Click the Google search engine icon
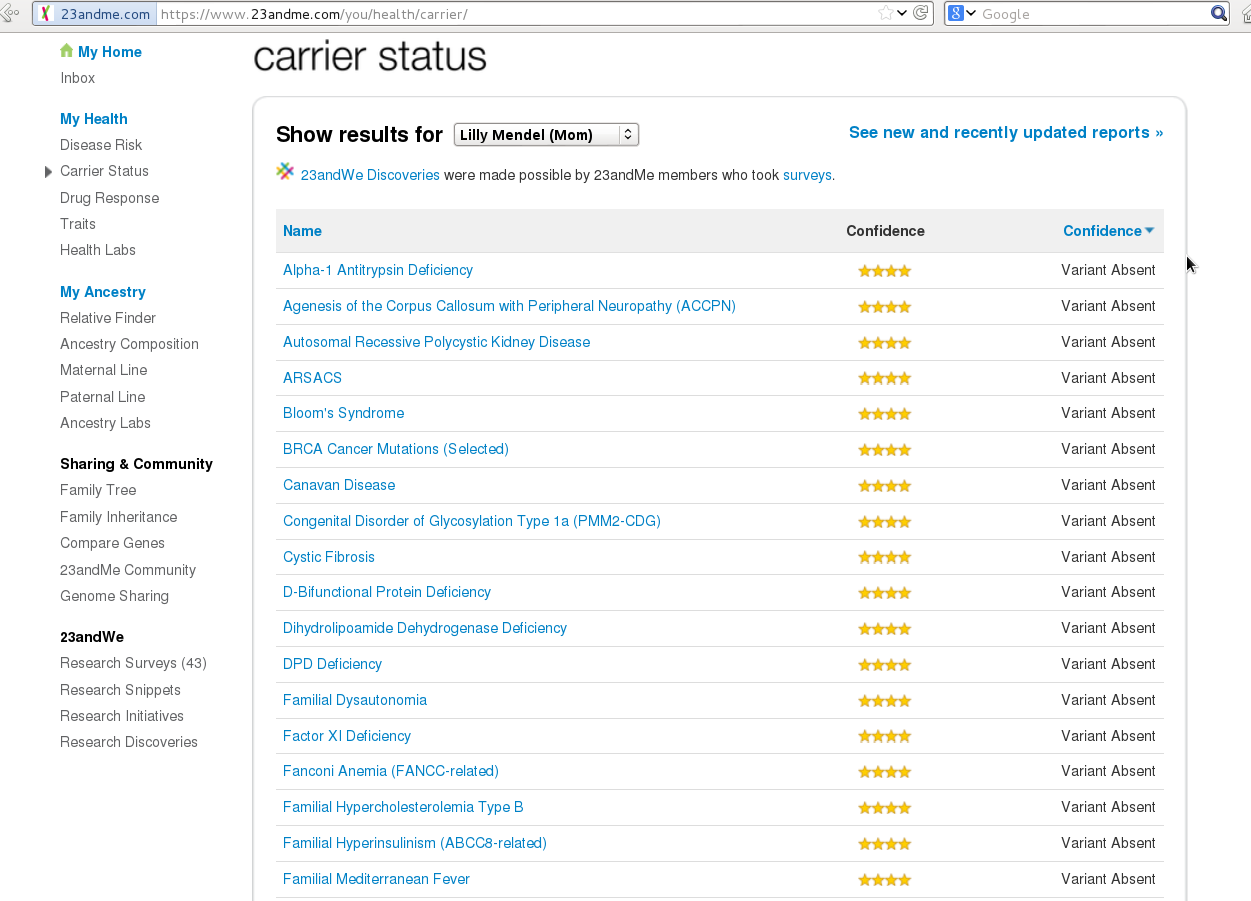Image resolution: width=1251 pixels, height=901 pixels. click(x=956, y=13)
